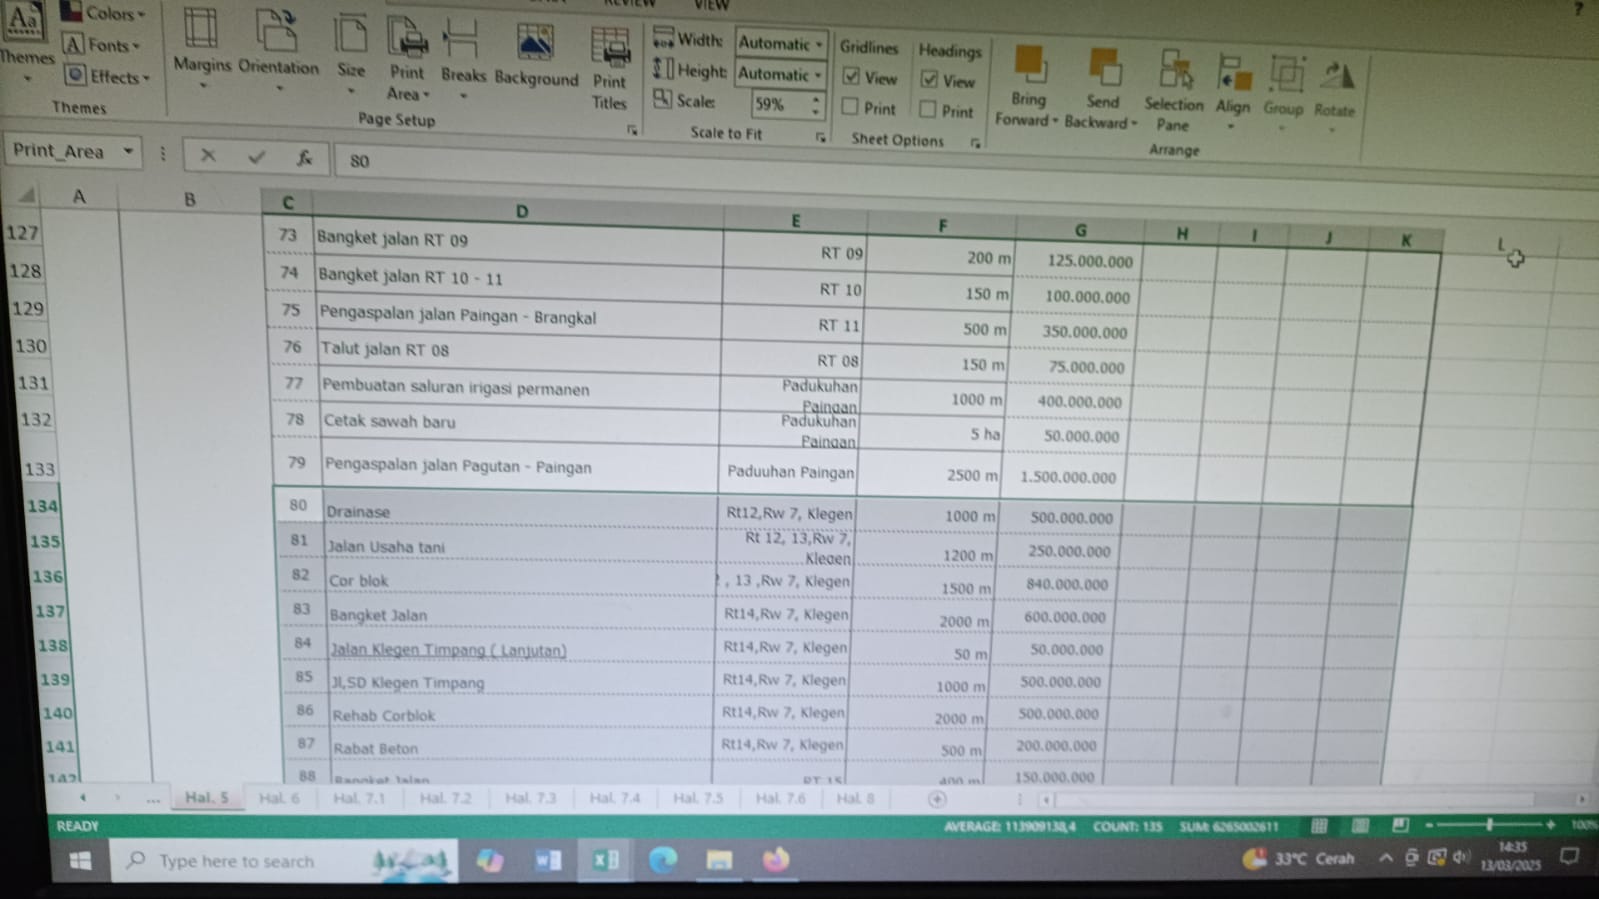Screen dimensions: 1599x899
Task: Open Excel Help question mark
Action: (1578, 9)
